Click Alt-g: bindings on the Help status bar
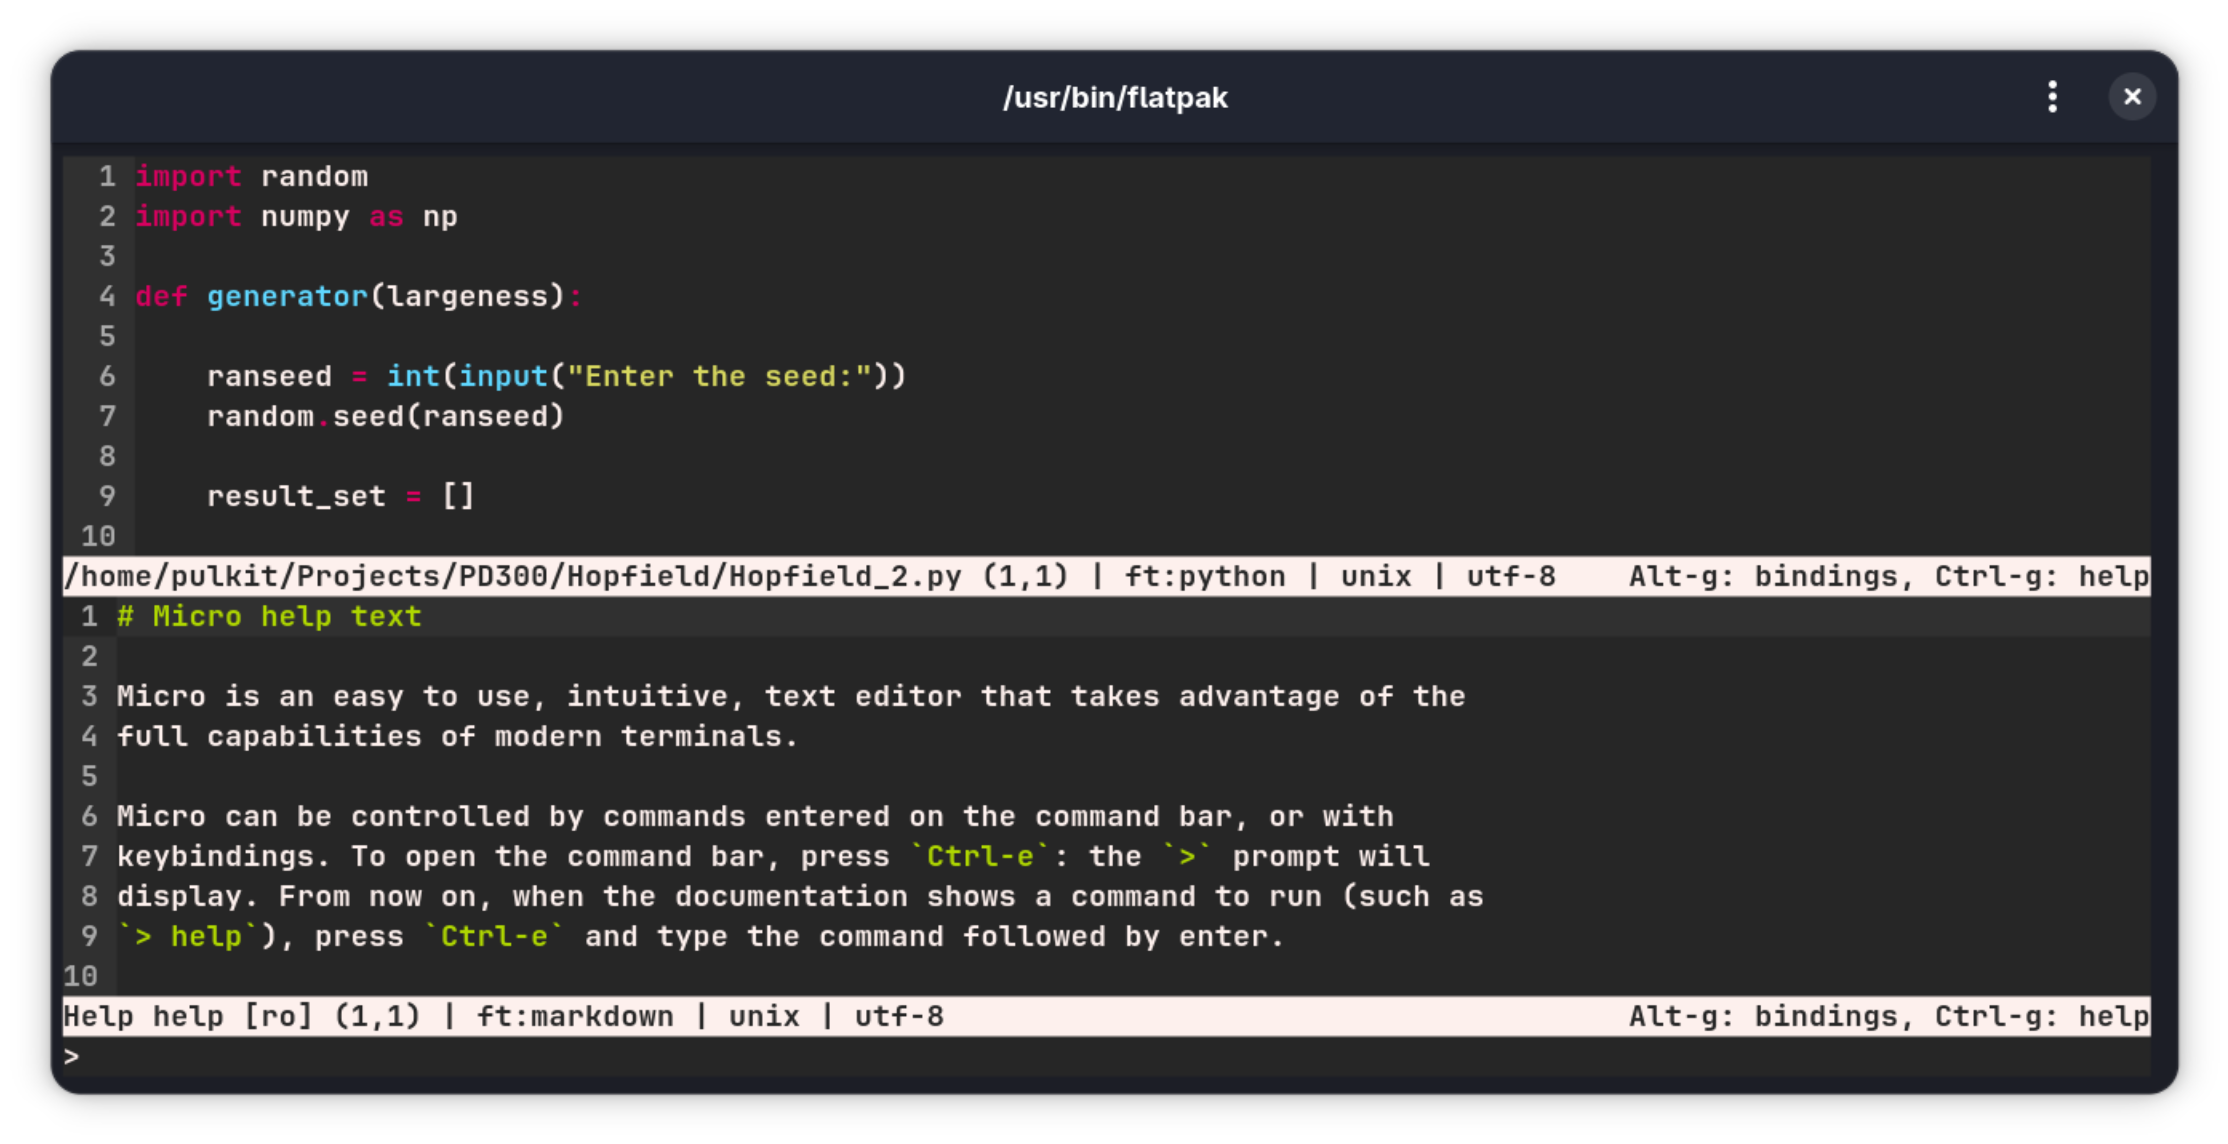 click(1766, 1015)
